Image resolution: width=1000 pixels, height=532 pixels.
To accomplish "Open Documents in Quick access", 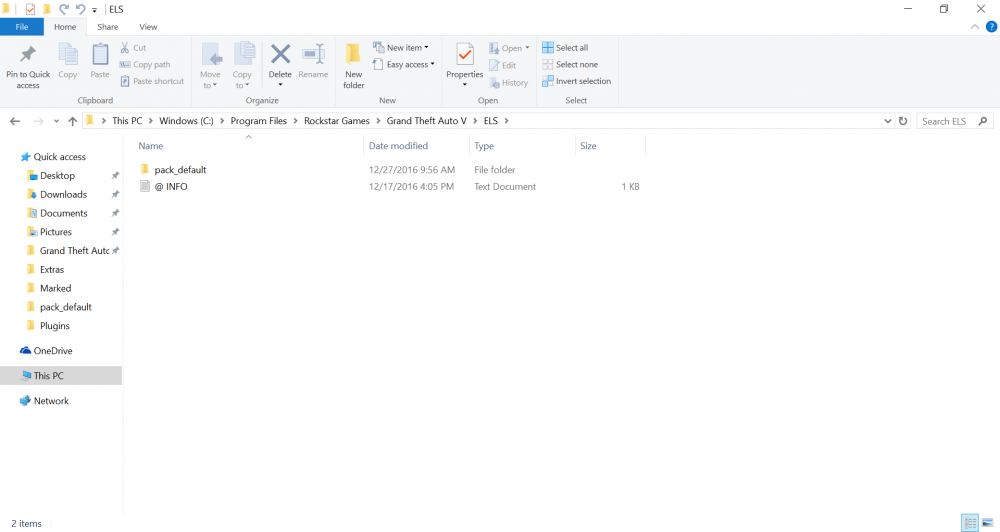I will (64, 213).
